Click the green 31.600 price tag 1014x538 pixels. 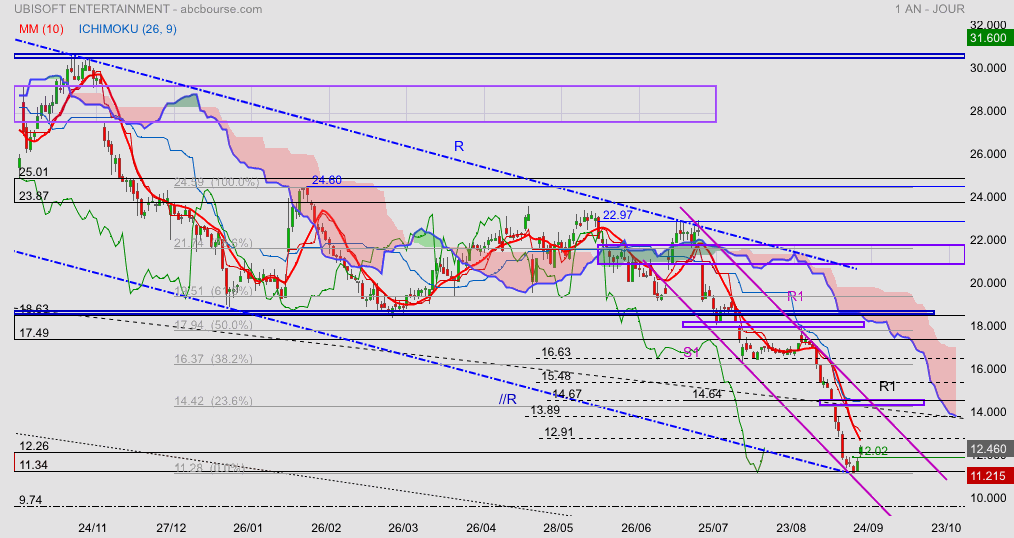(988, 38)
